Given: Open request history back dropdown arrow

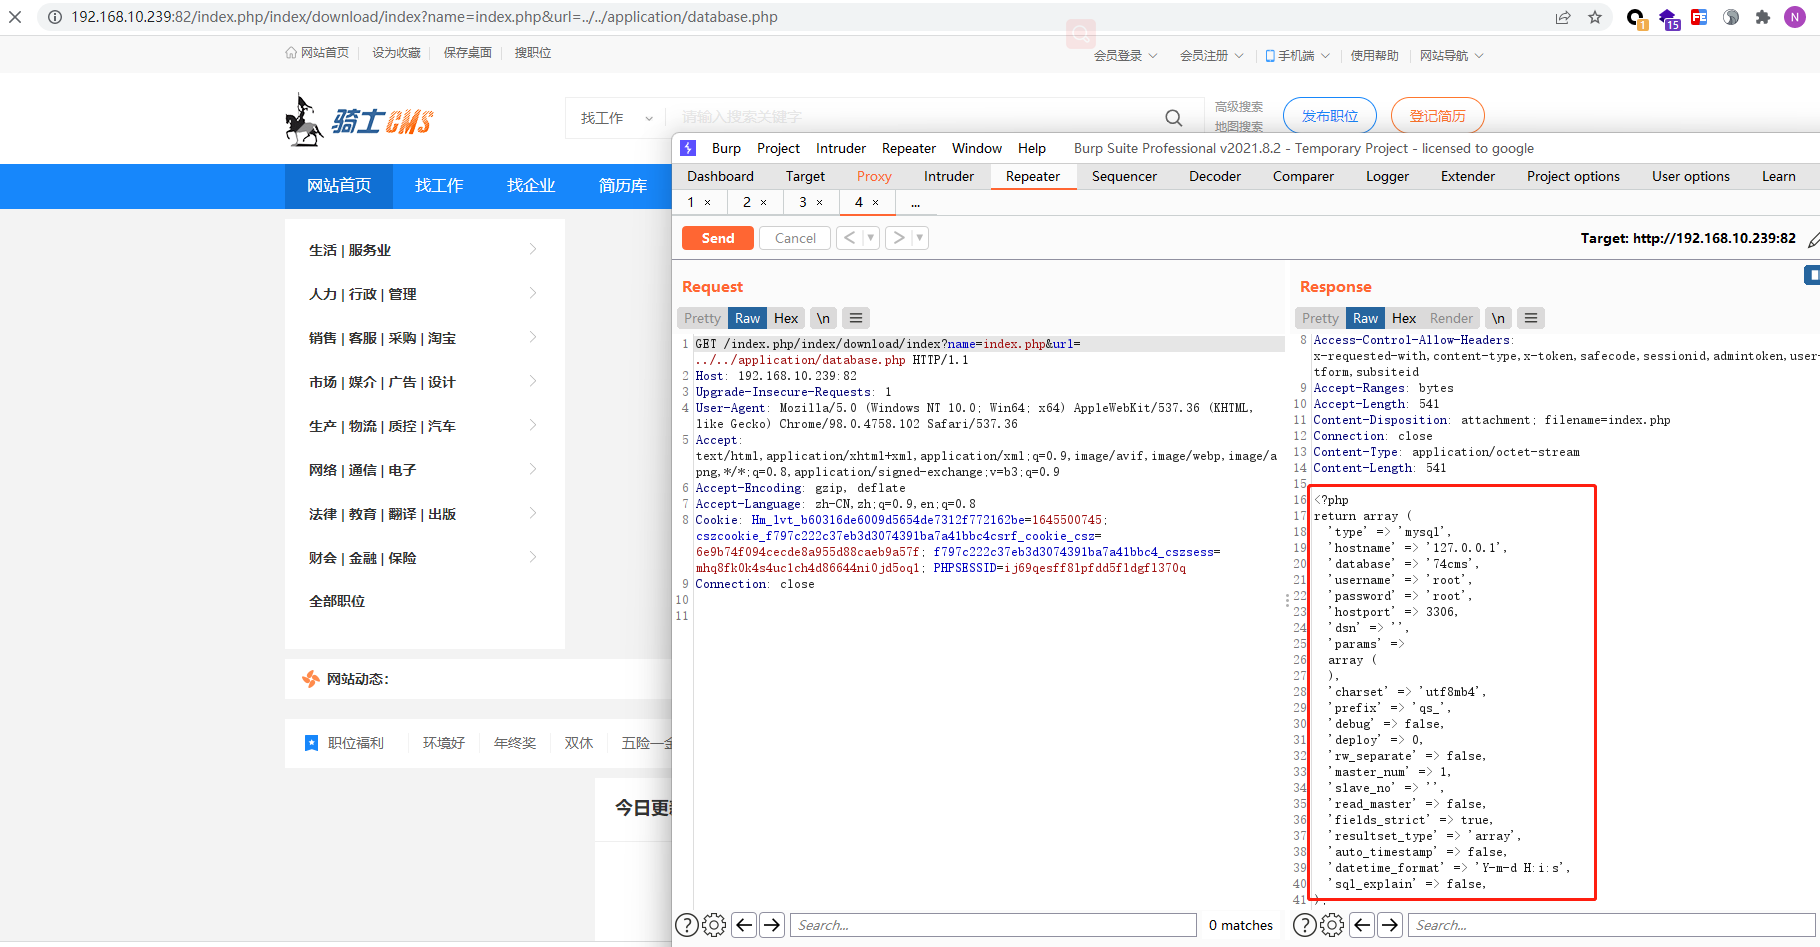Looking at the screenshot, I should (x=867, y=237).
